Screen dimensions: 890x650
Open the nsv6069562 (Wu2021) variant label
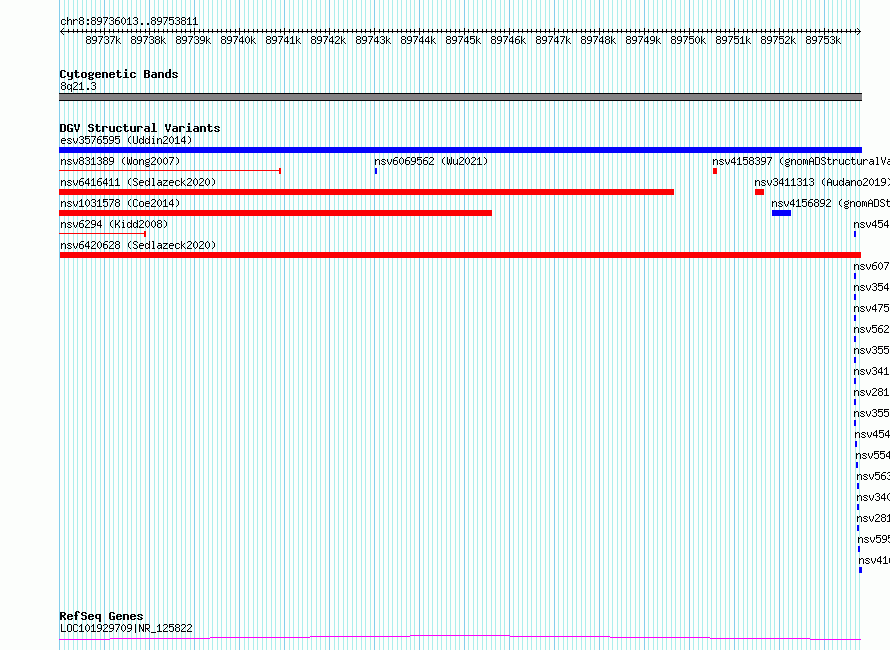point(431,161)
